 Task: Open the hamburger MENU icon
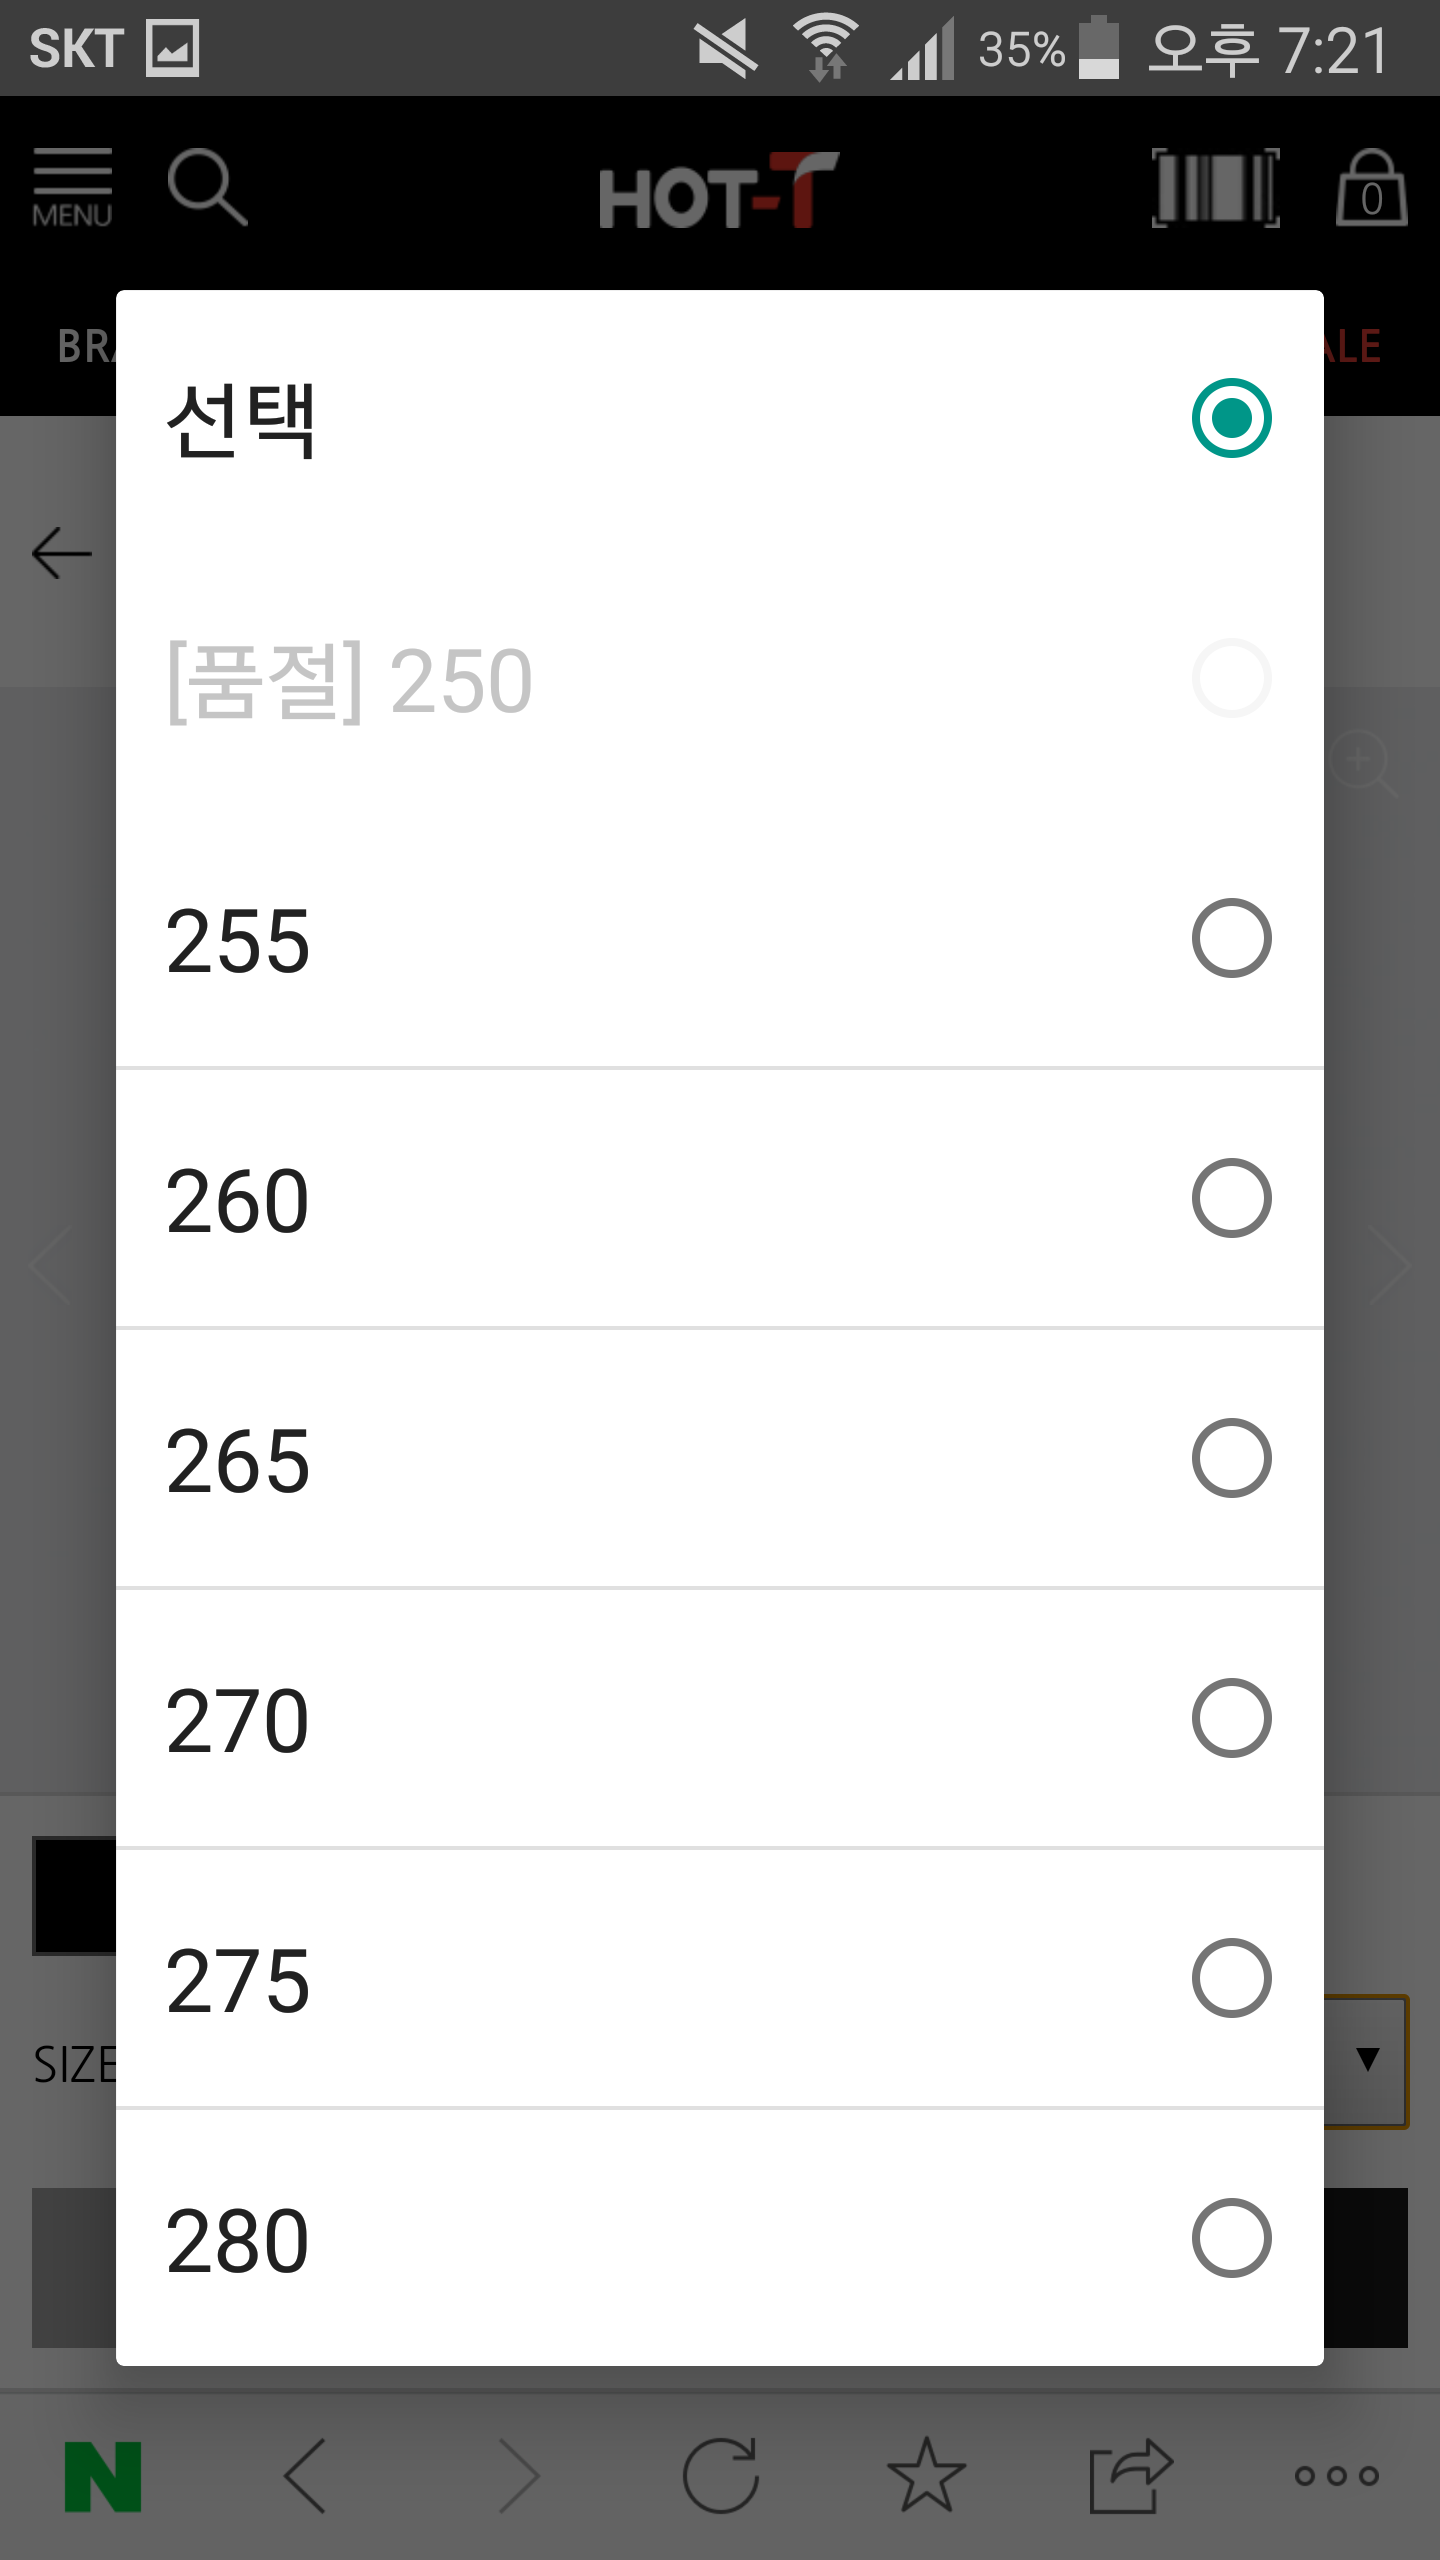click(72, 187)
